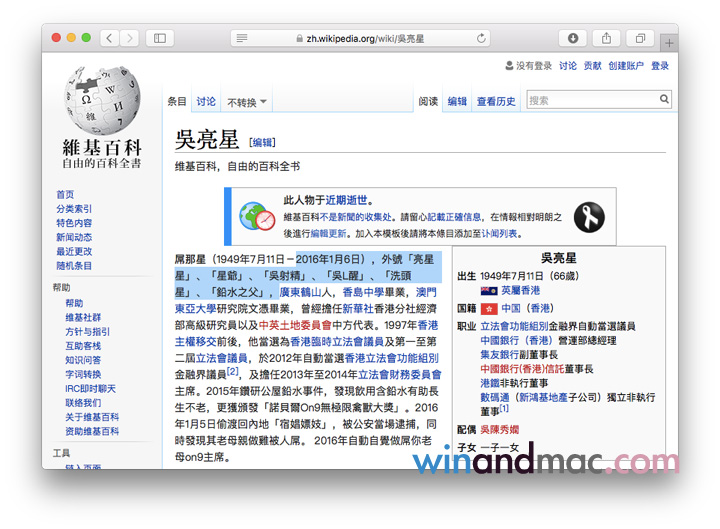This screenshot has height=529, width=720.
Task: Open the Reader view icon in address bar
Action: point(241,38)
